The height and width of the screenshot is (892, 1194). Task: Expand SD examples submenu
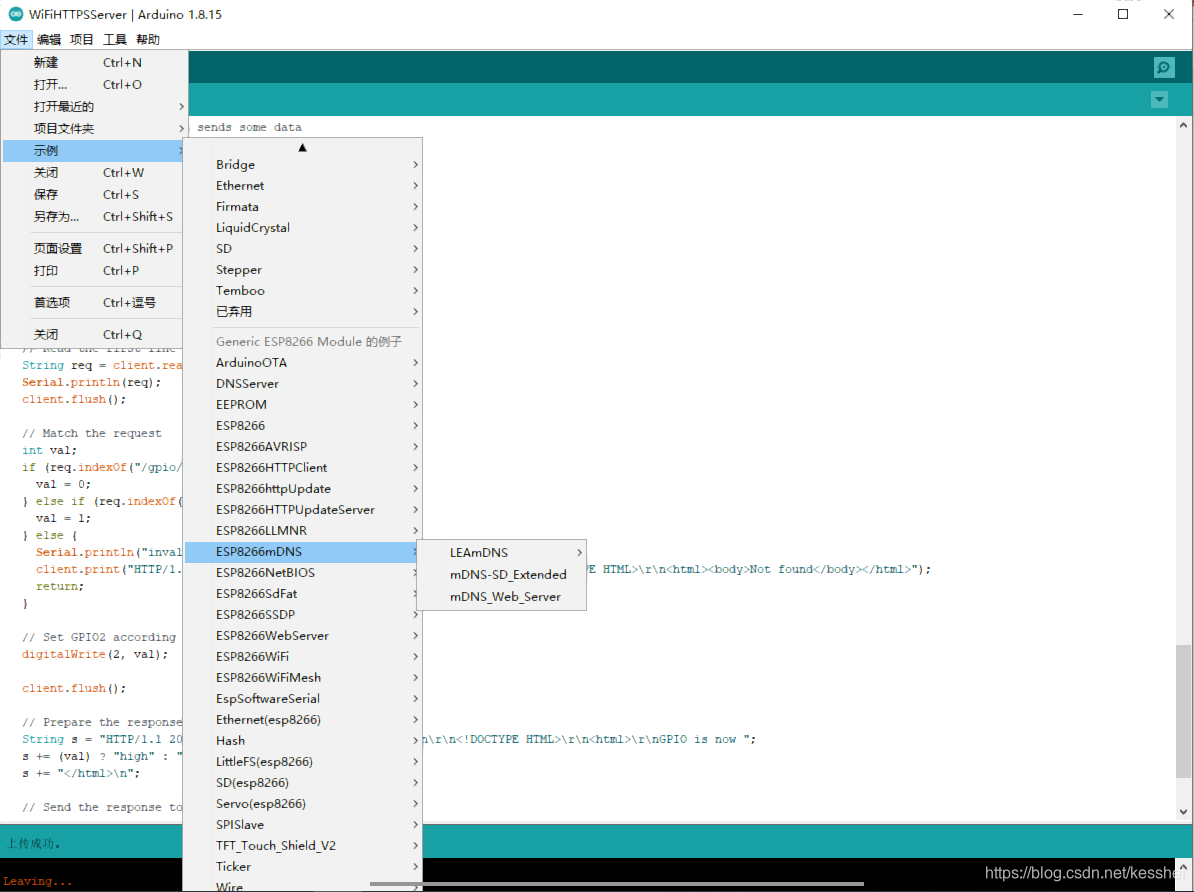coord(303,249)
